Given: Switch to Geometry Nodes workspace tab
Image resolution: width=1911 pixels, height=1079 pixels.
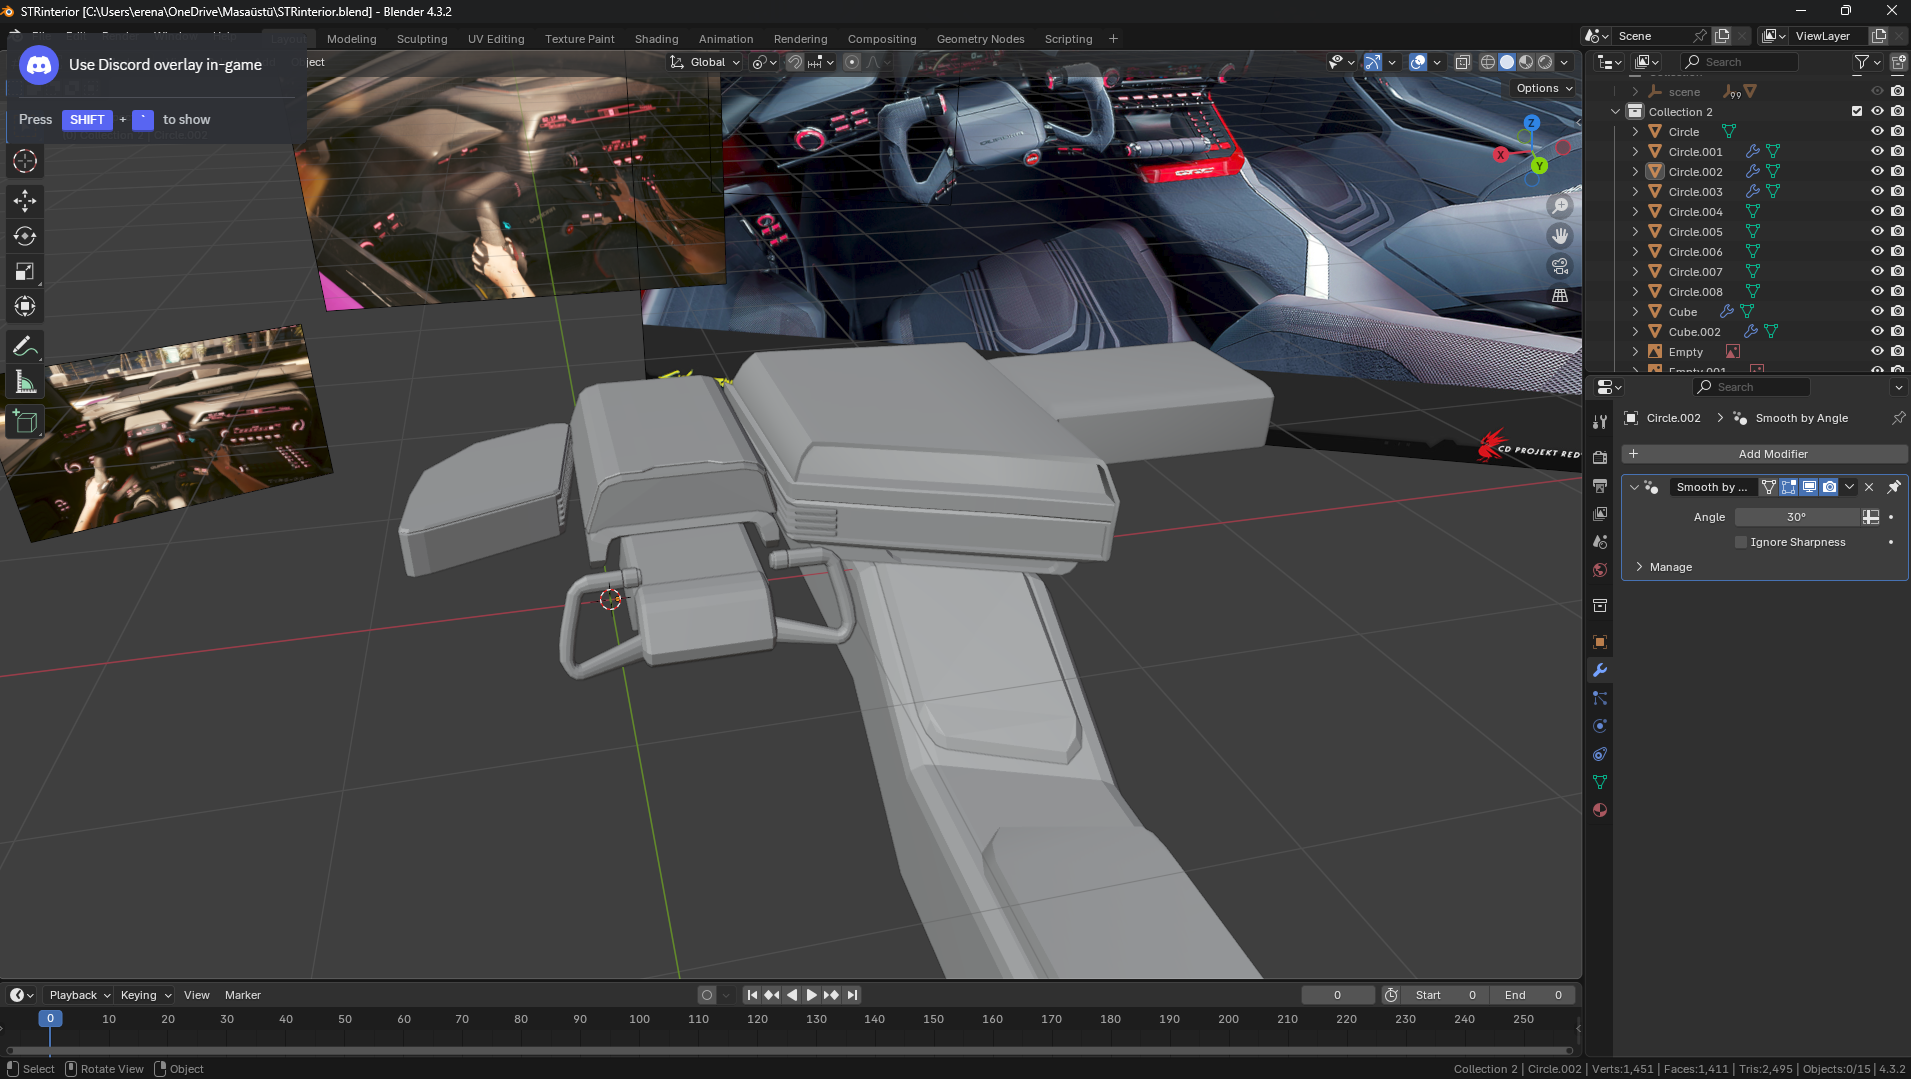Looking at the screenshot, I should [980, 39].
